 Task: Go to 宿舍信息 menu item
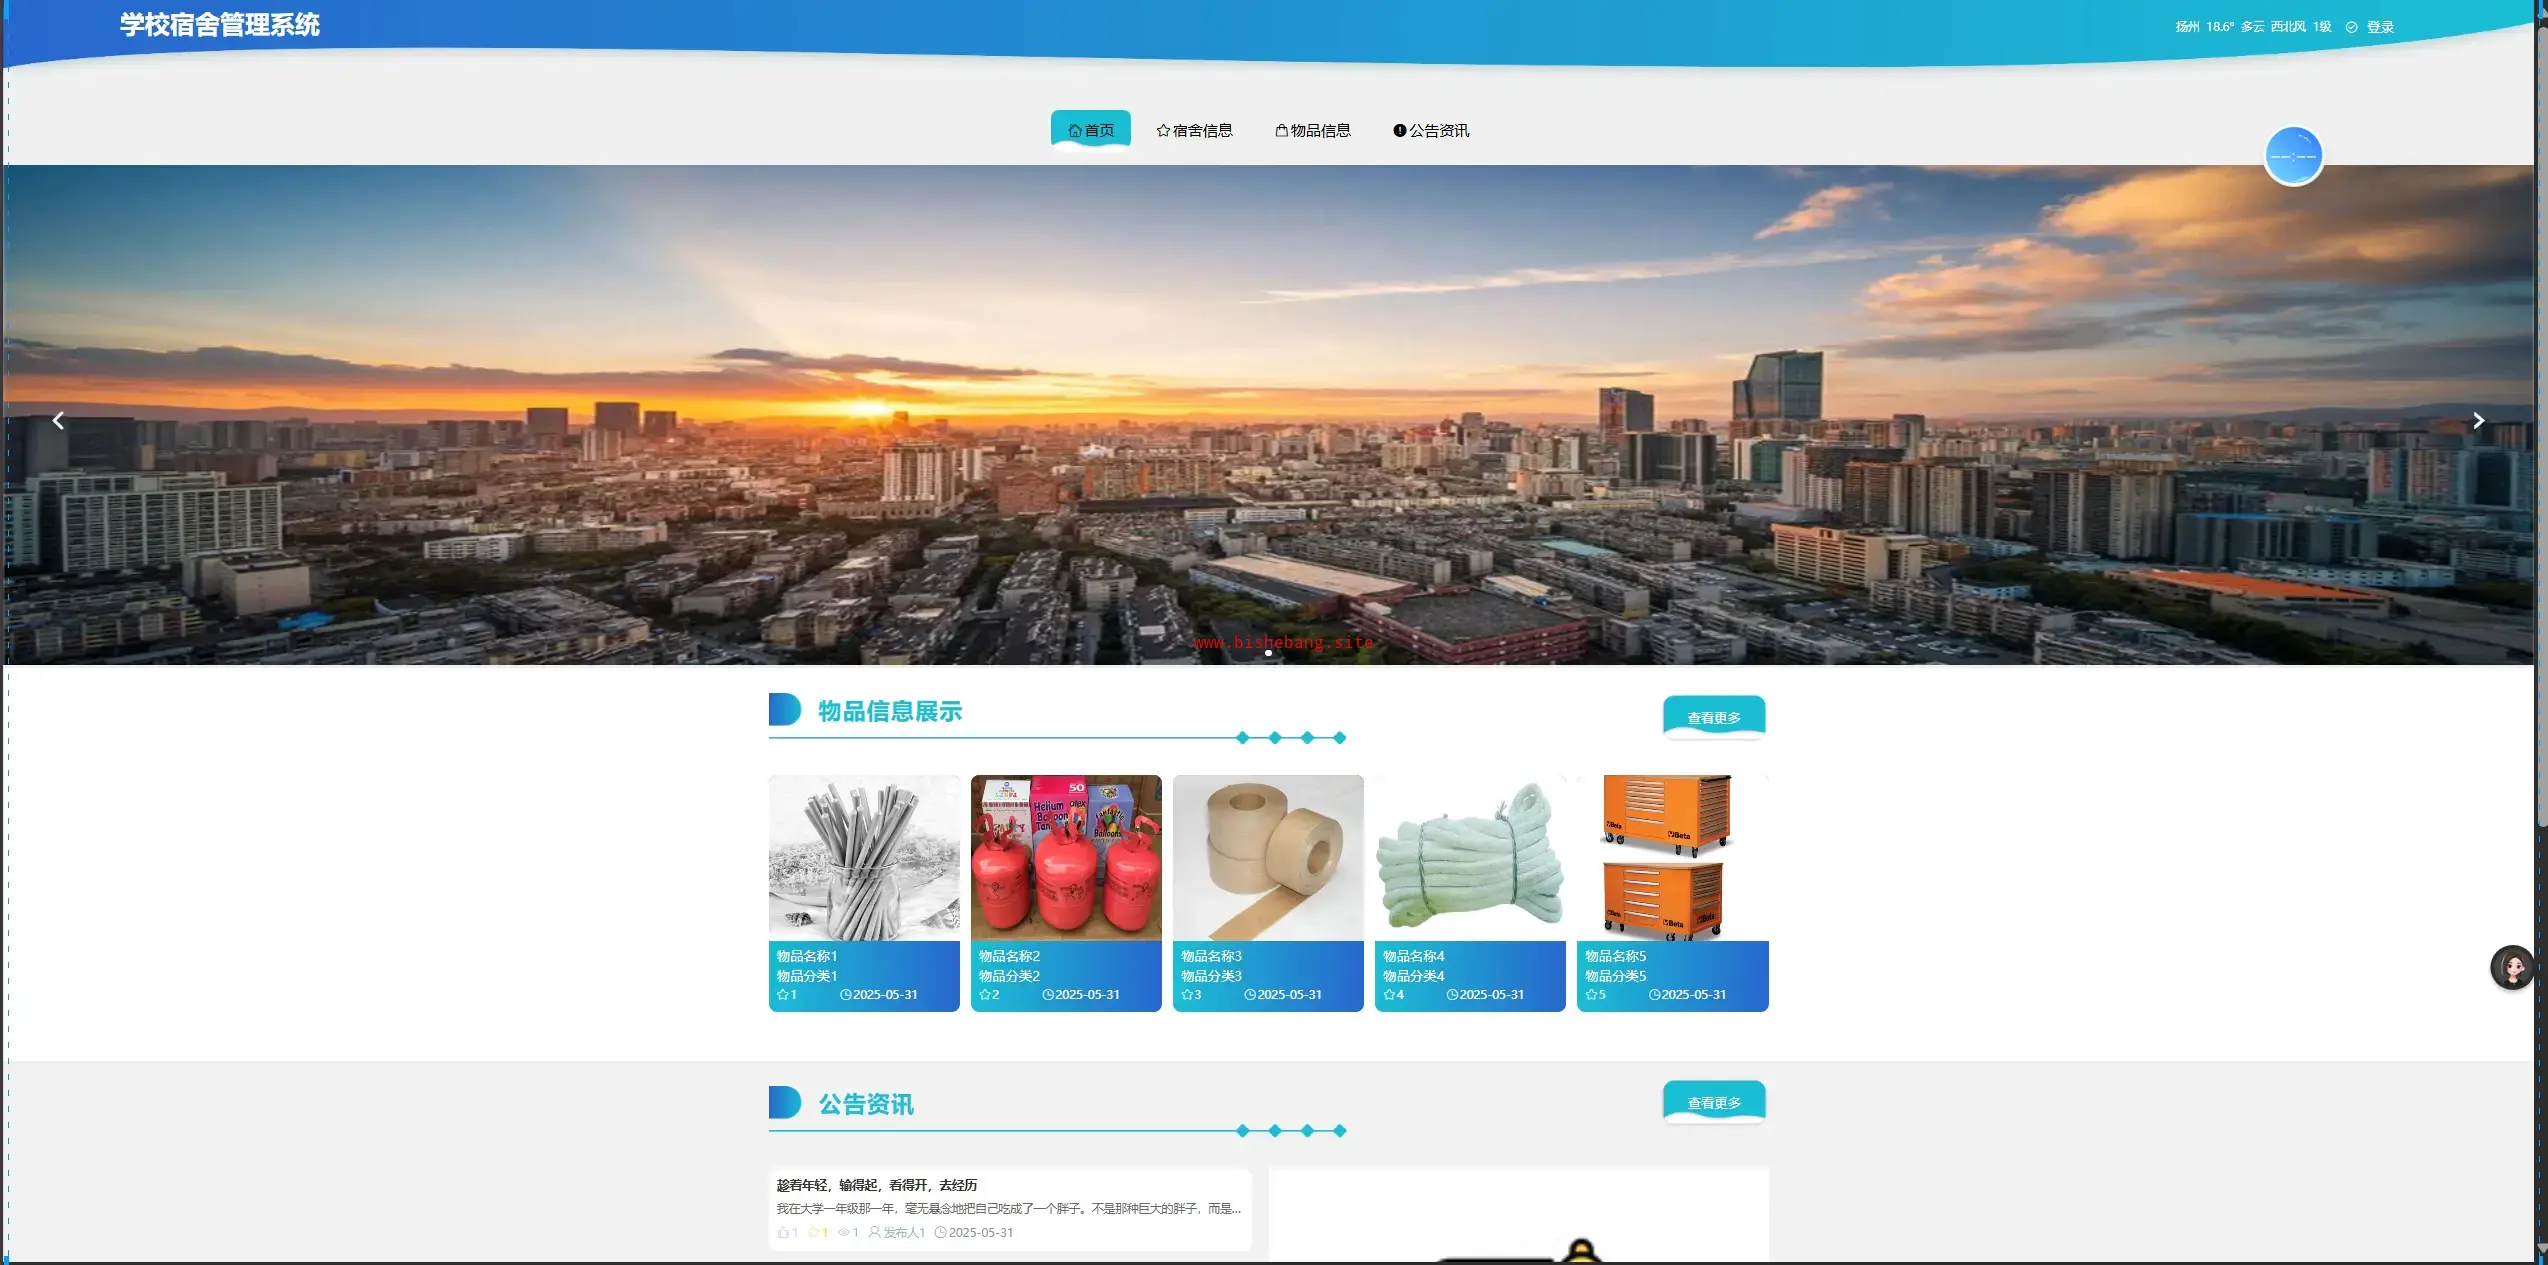(1194, 130)
